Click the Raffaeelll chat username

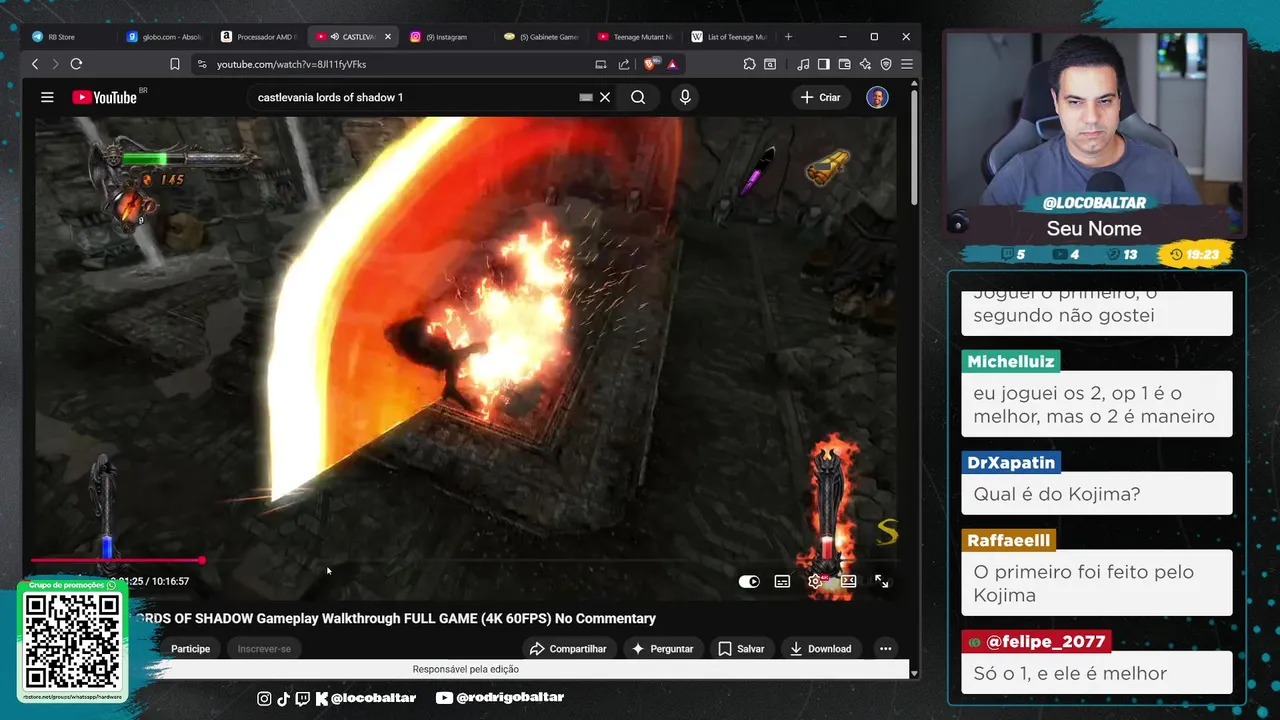pyautogui.click(x=1008, y=540)
